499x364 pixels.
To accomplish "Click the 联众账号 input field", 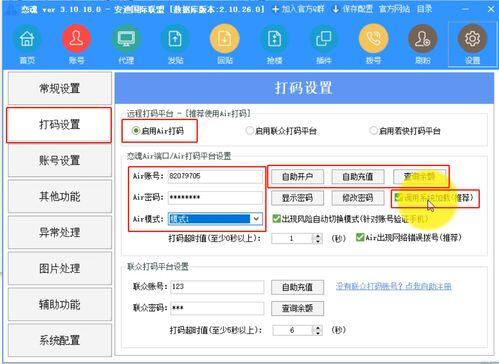I will tap(217, 287).
